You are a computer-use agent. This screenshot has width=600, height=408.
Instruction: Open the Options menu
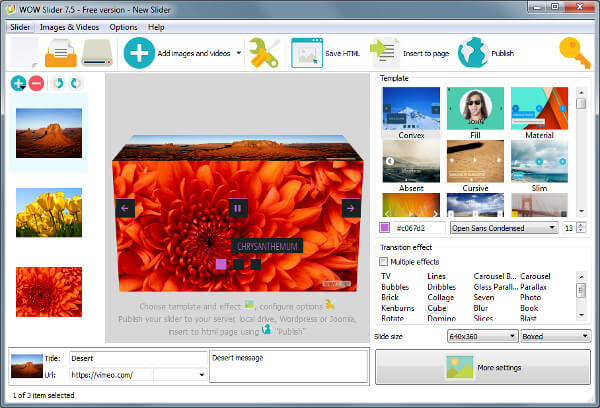(124, 27)
